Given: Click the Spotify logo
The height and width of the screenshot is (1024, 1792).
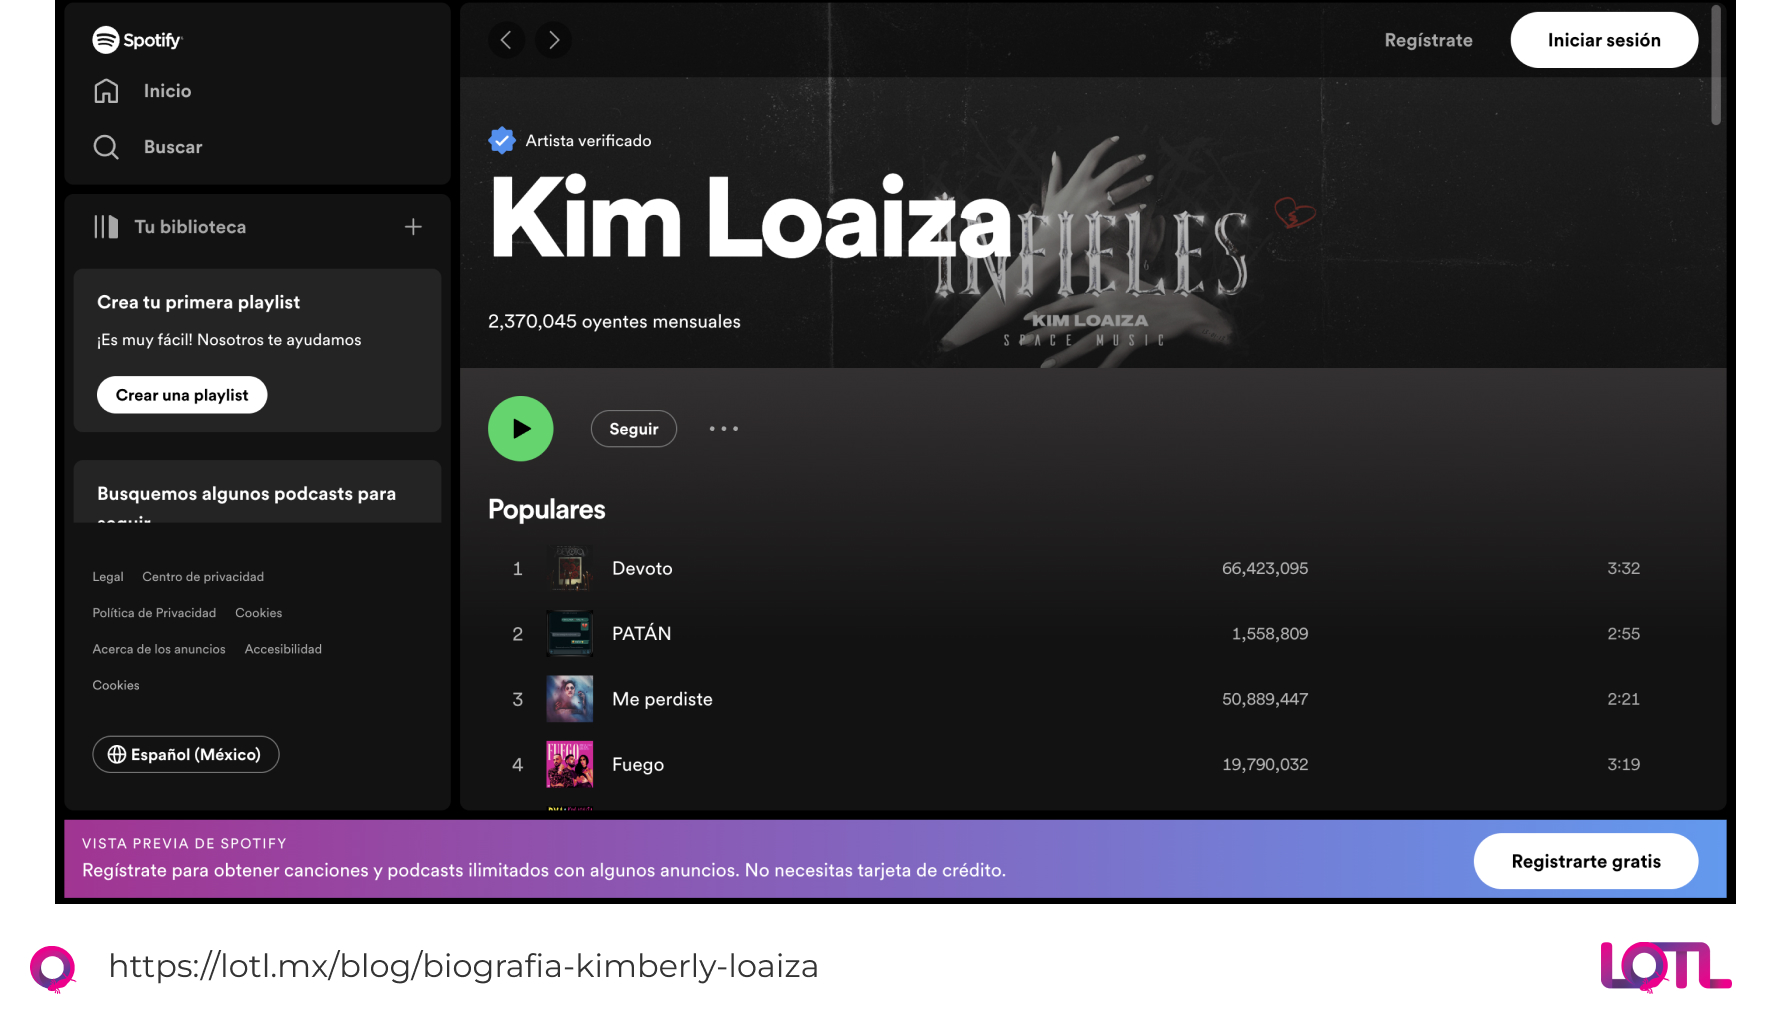Looking at the screenshot, I should [137, 40].
